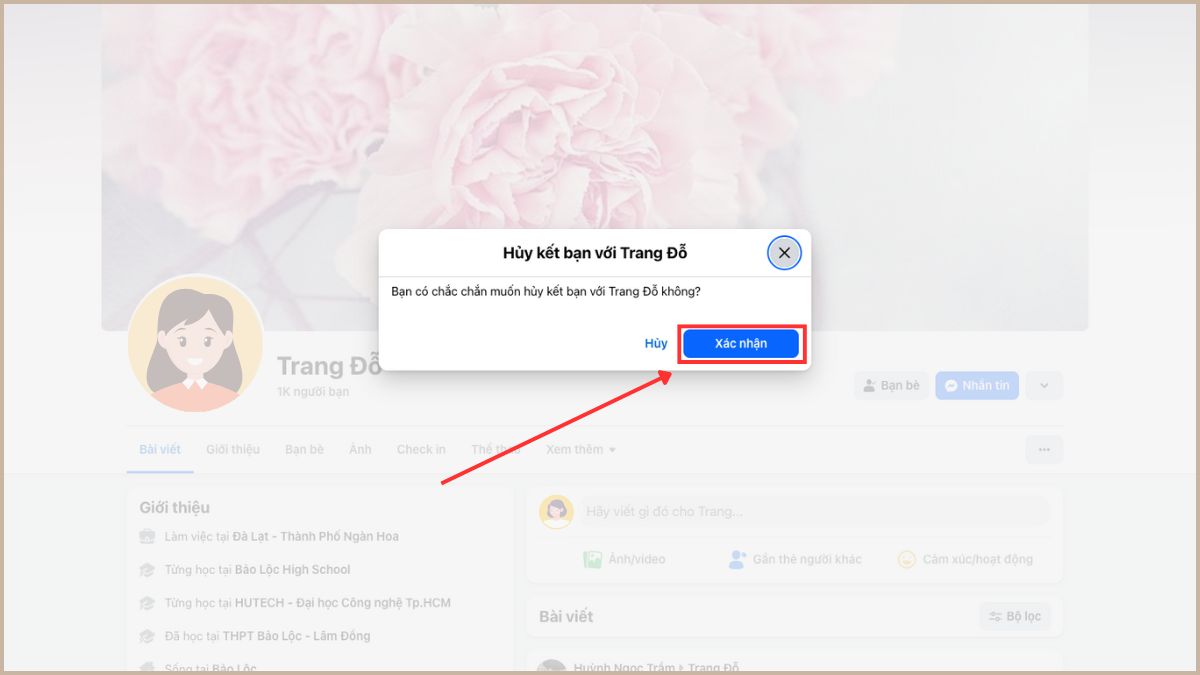
Task: Click the Giới thiệu section heading
Action: [175, 507]
